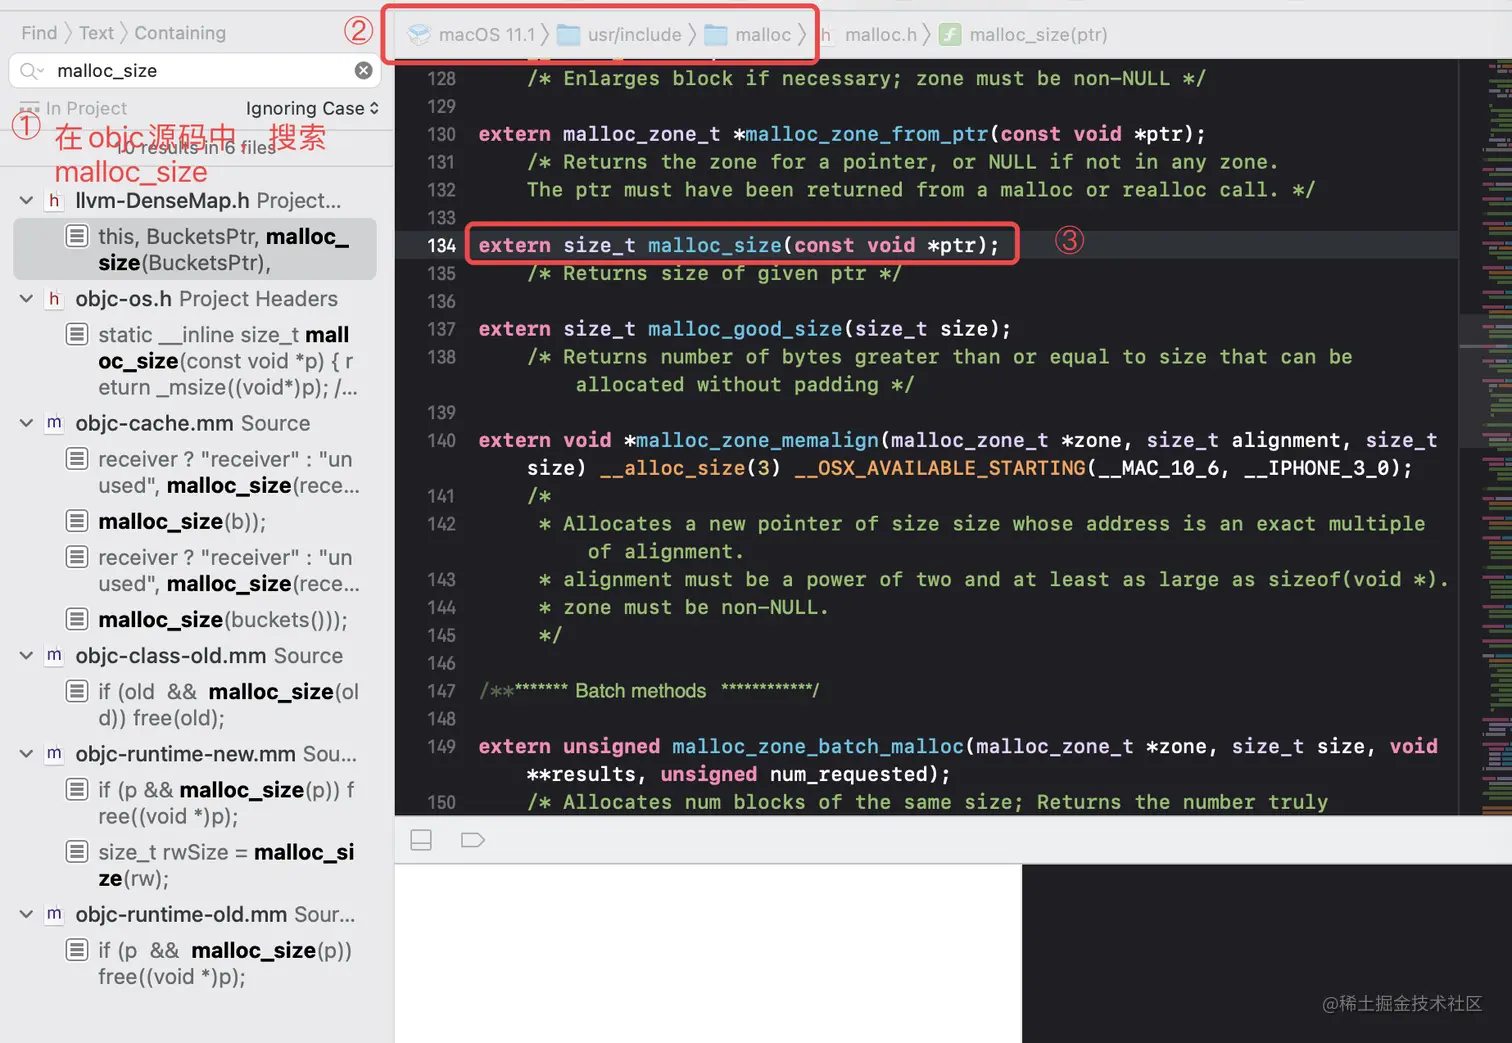The width and height of the screenshot is (1512, 1043).
Task: Click the search field containing malloc_size
Action: point(195,70)
